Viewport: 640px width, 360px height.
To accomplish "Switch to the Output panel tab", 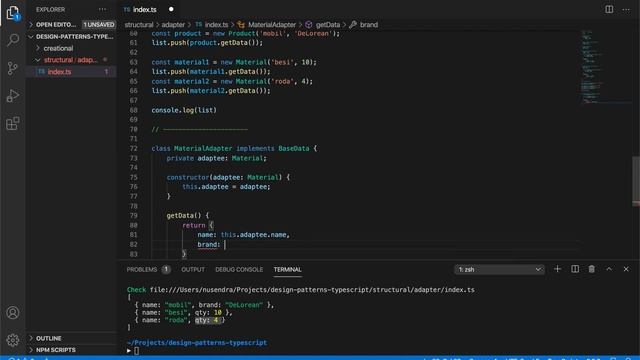I will point(193,269).
